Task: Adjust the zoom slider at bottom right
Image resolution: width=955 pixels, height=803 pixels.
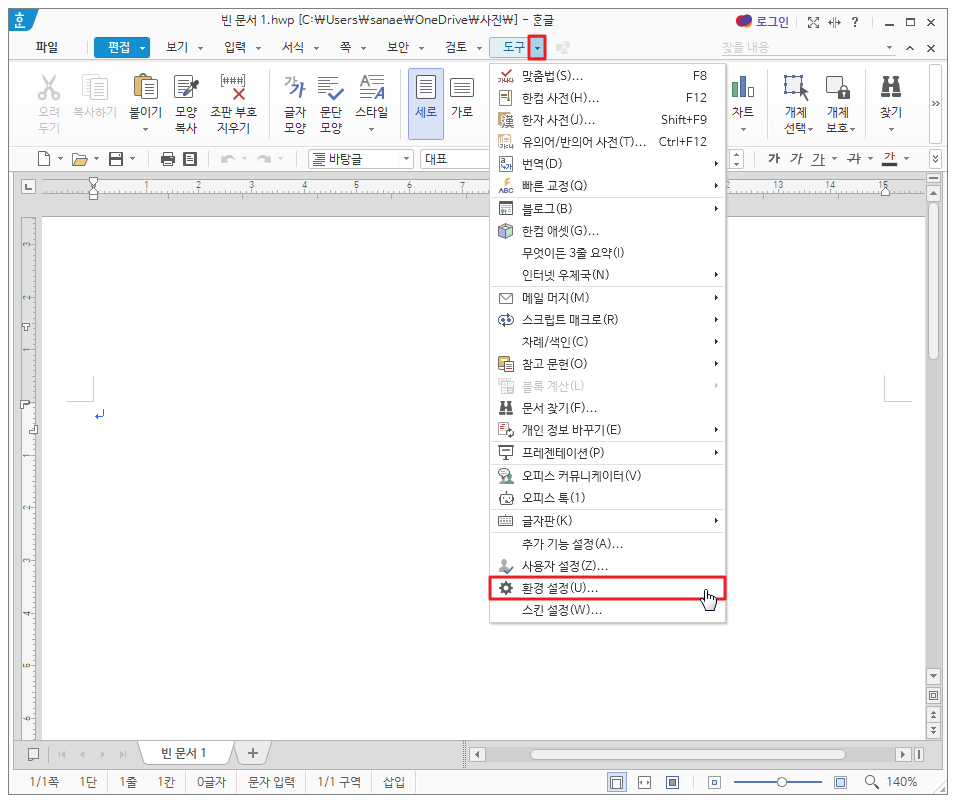Action: 781,782
